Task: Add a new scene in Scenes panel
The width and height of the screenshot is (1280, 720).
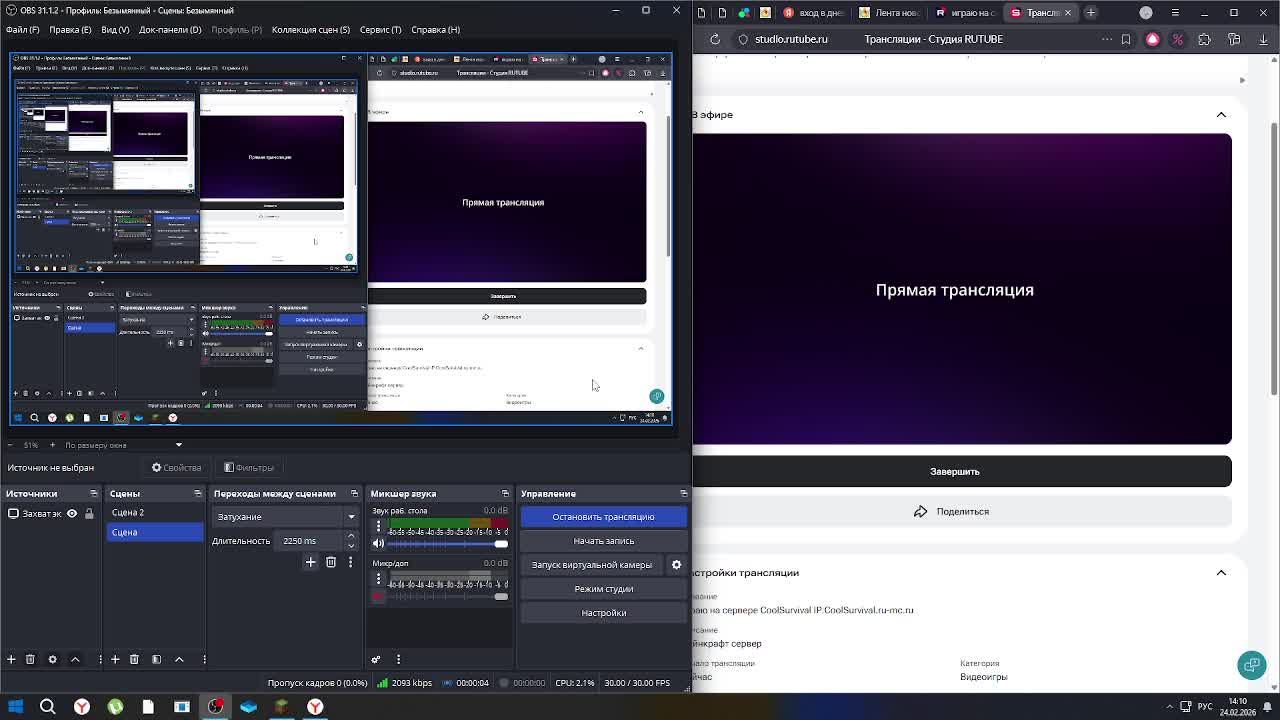Action: (x=115, y=659)
